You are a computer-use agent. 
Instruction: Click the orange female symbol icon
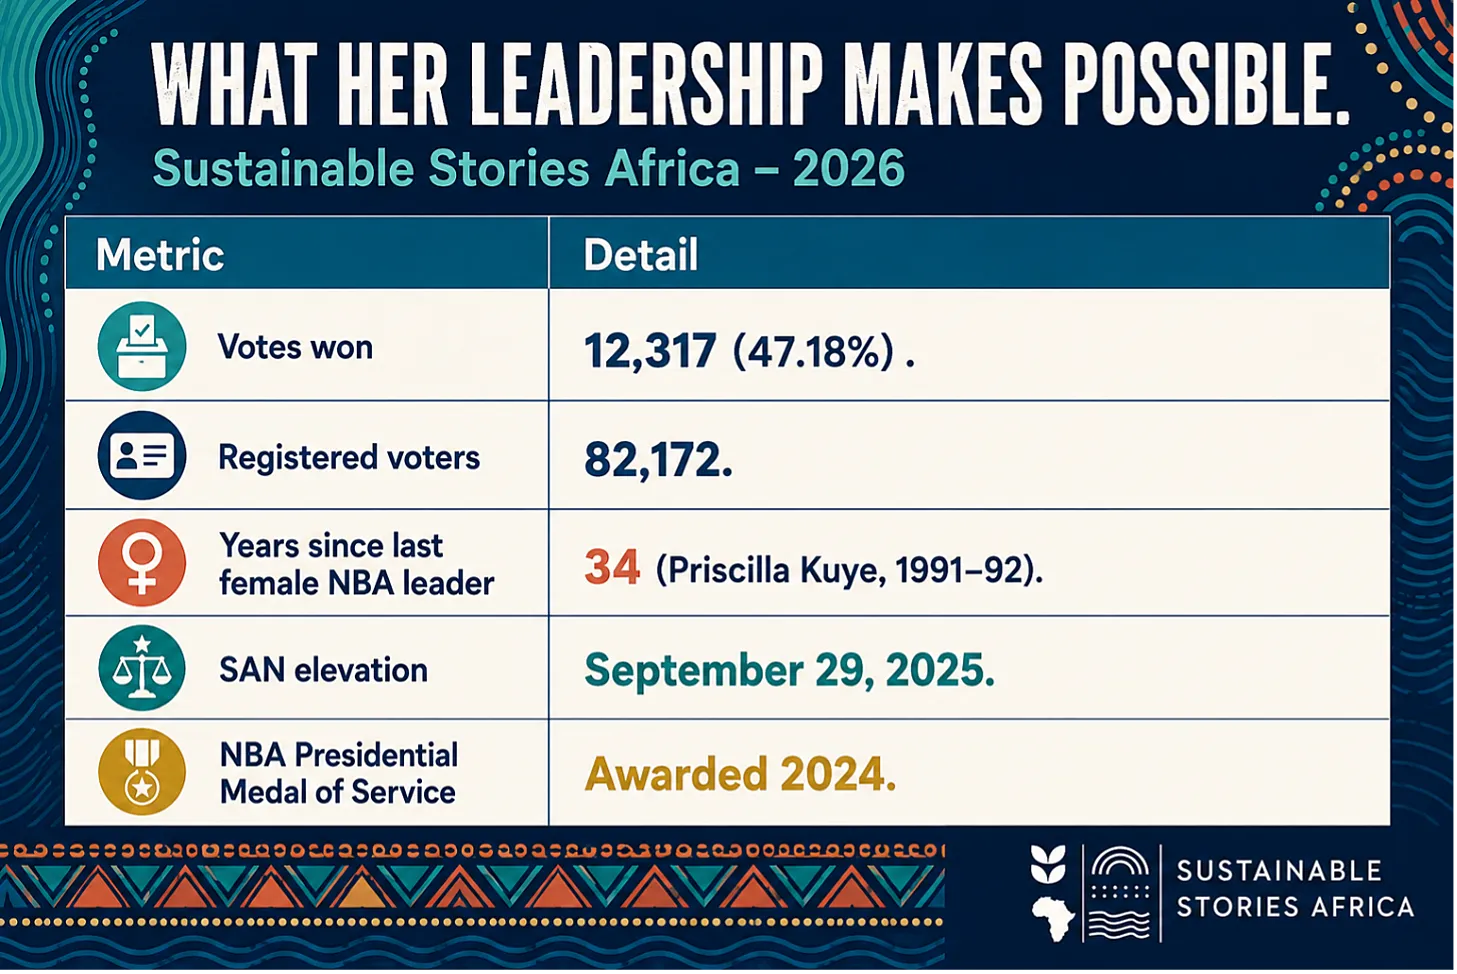point(142,562)
